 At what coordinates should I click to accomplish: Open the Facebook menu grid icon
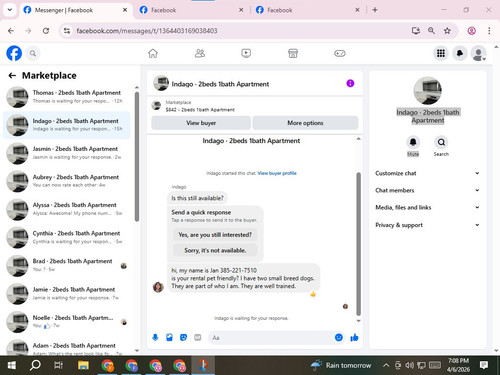441,53
